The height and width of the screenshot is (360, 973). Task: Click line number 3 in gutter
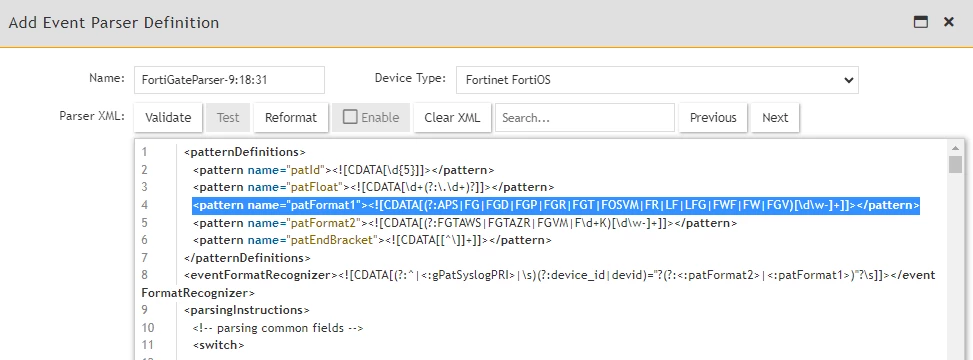click(145, 187)
